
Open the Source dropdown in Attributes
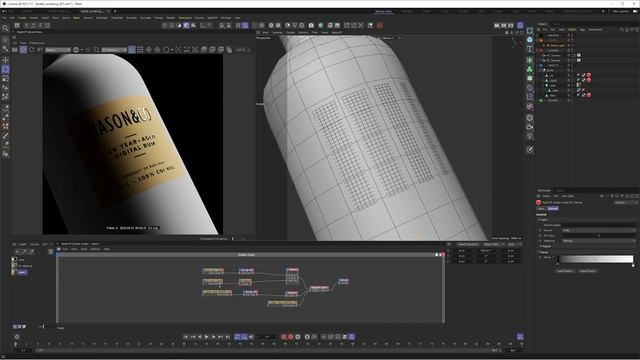click(x=598, y=230)
